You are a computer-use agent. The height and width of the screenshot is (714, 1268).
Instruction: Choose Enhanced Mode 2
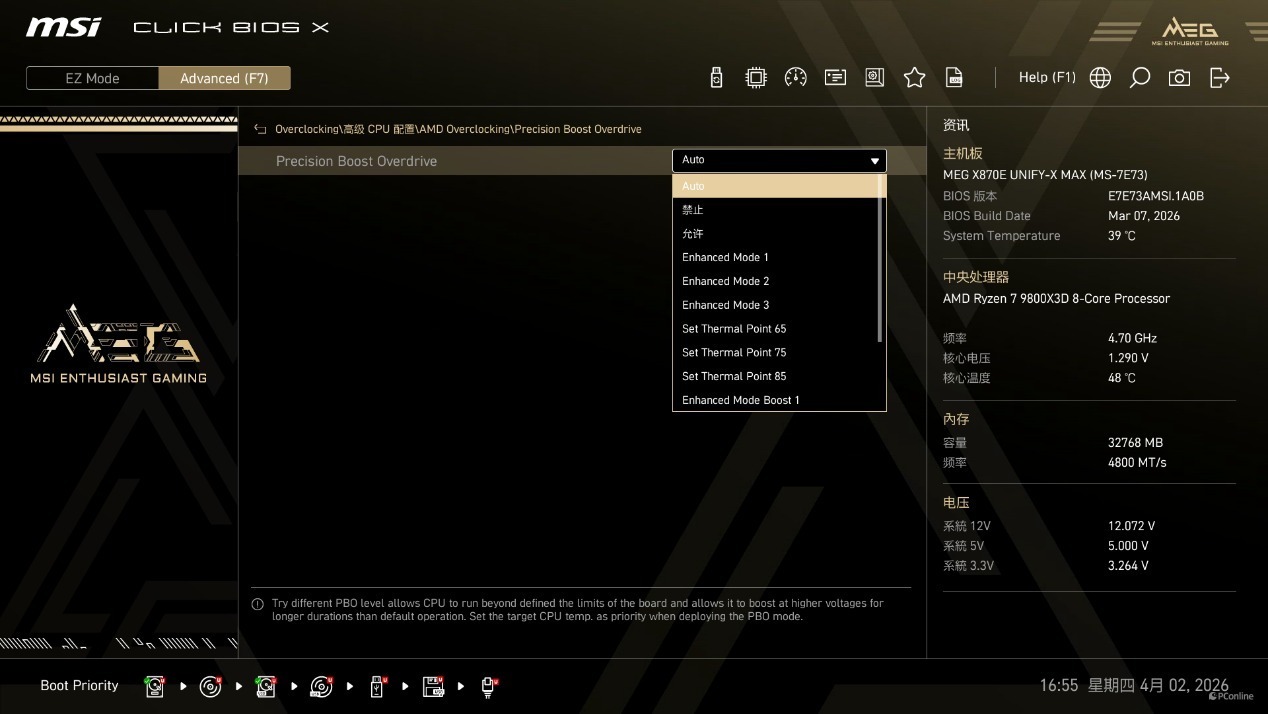(775, 281)
